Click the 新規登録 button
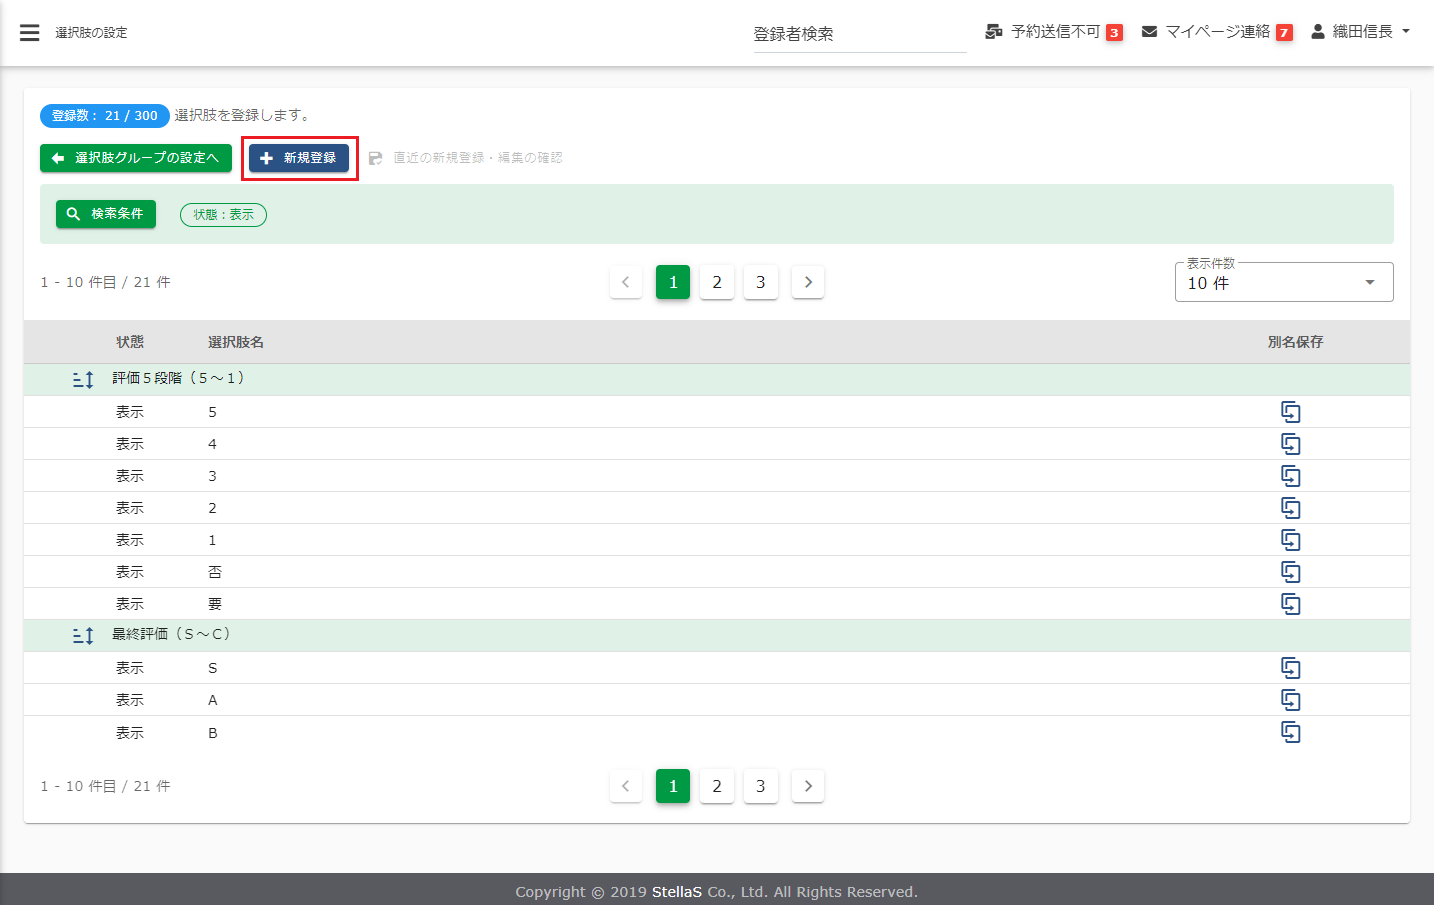 pos(299,158)
